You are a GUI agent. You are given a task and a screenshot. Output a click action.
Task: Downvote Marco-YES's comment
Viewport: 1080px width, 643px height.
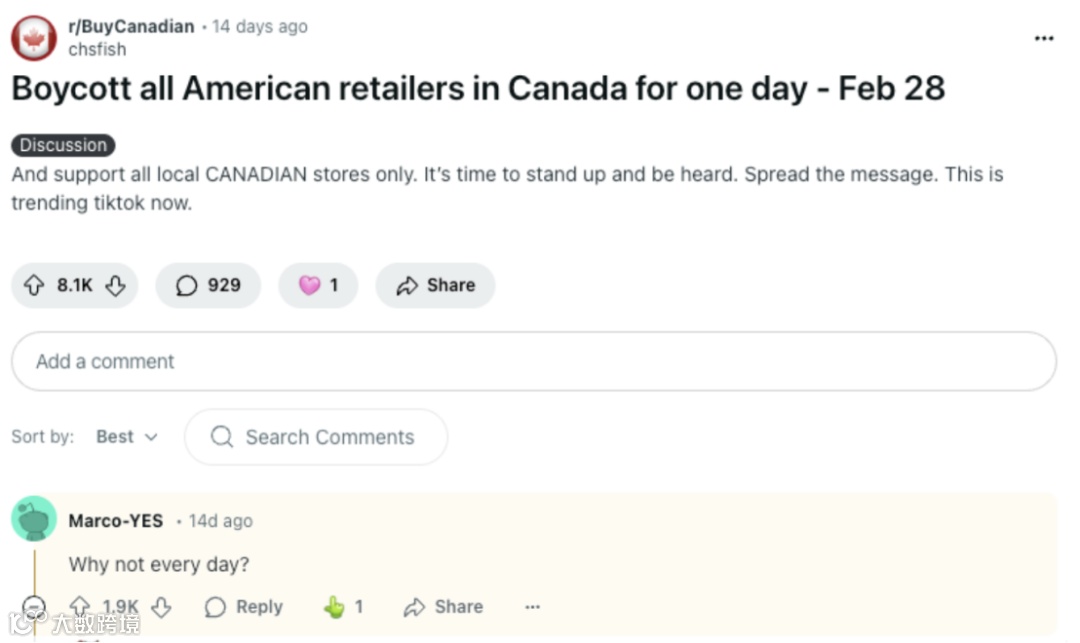(x=161, y=607)
